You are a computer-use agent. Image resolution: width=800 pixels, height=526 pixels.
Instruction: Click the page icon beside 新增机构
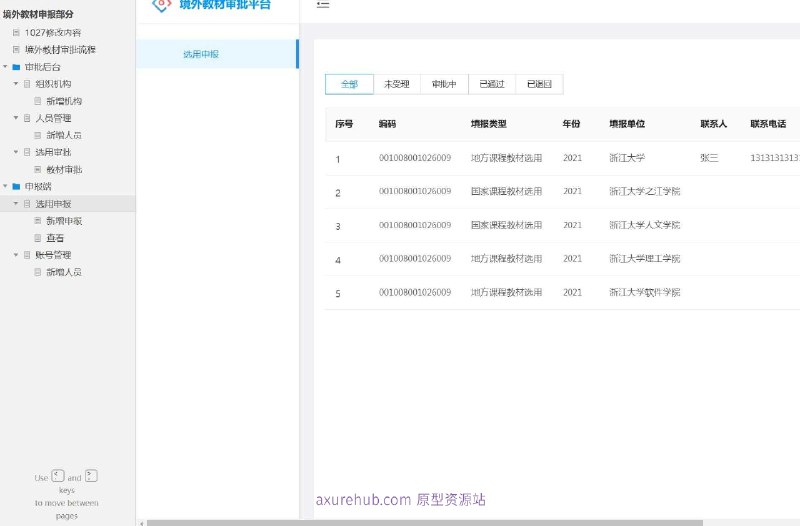click(x=38, y=101)
